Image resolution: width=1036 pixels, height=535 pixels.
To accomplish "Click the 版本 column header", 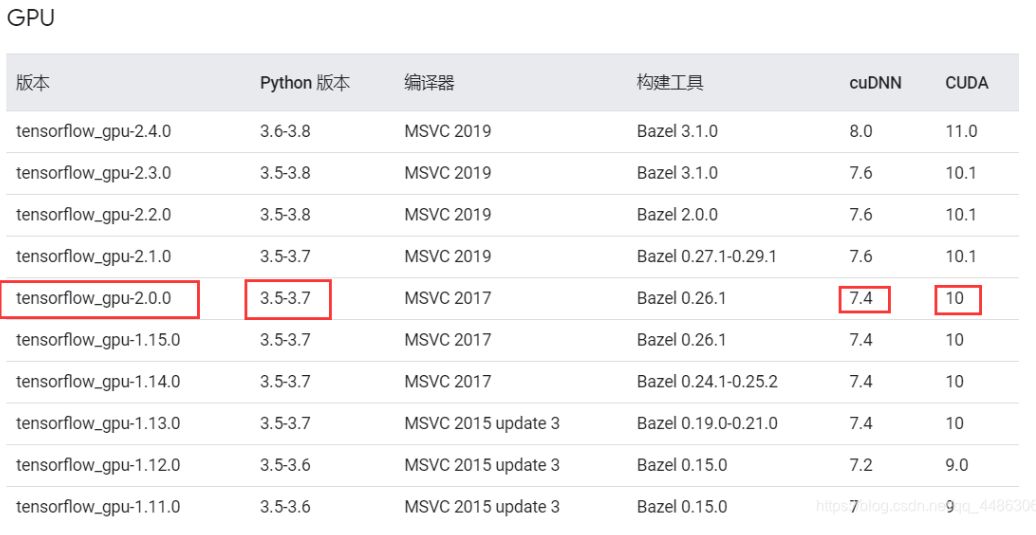I will (33, 83).
